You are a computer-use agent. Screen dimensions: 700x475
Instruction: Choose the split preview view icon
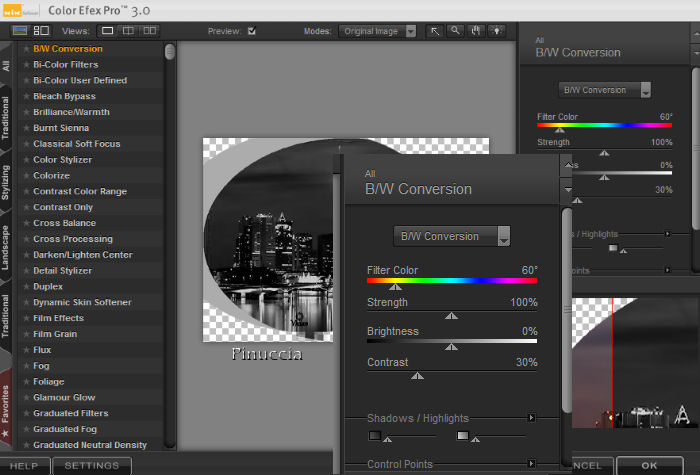[x=128, y=31]
